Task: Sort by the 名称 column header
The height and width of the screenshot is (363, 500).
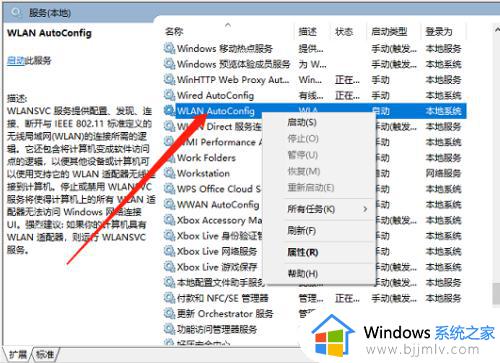Action: [x=228, y=32]
